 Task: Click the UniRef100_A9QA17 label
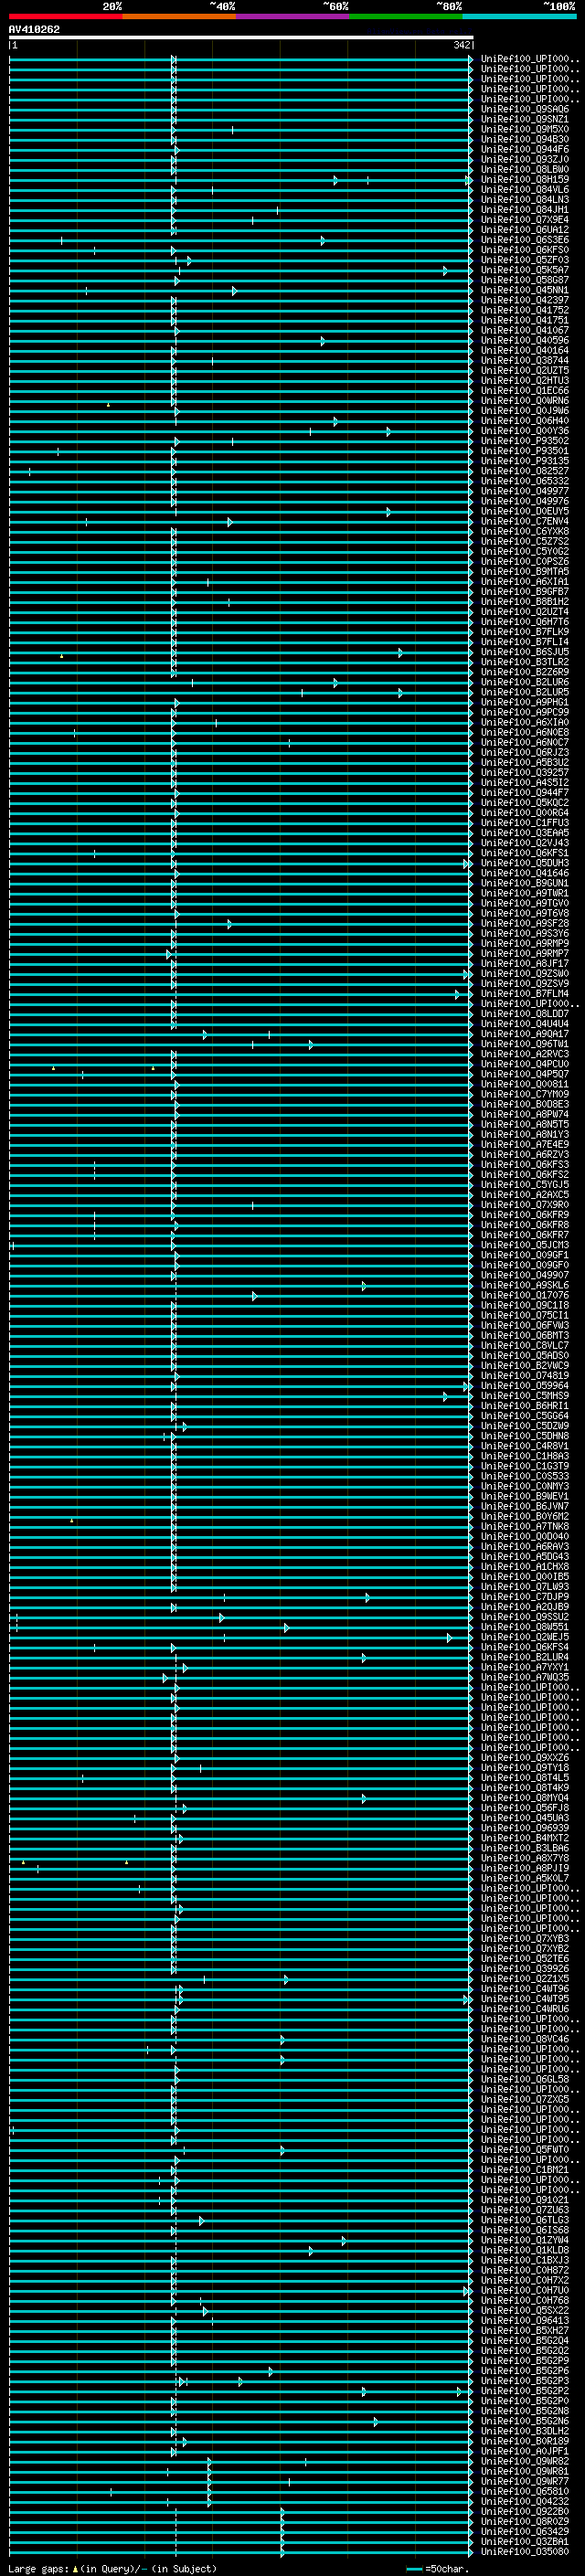[525, 1034]
